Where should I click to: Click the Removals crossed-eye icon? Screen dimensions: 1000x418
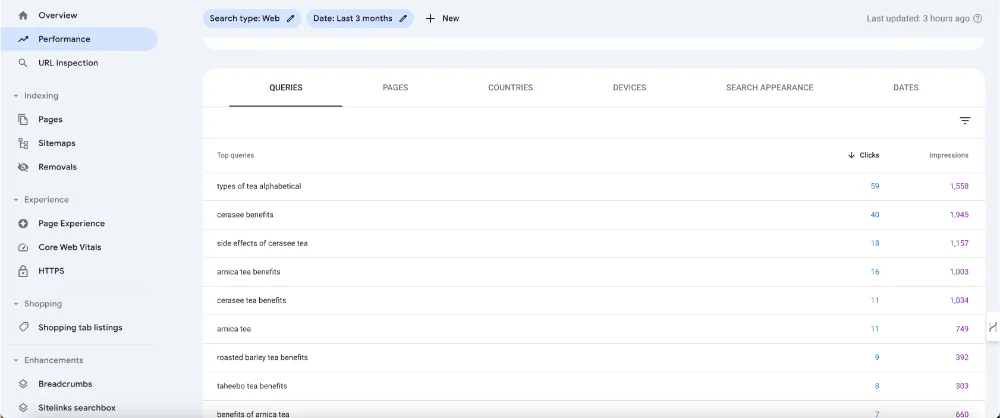pyautogui.click(x=23, y=167)
